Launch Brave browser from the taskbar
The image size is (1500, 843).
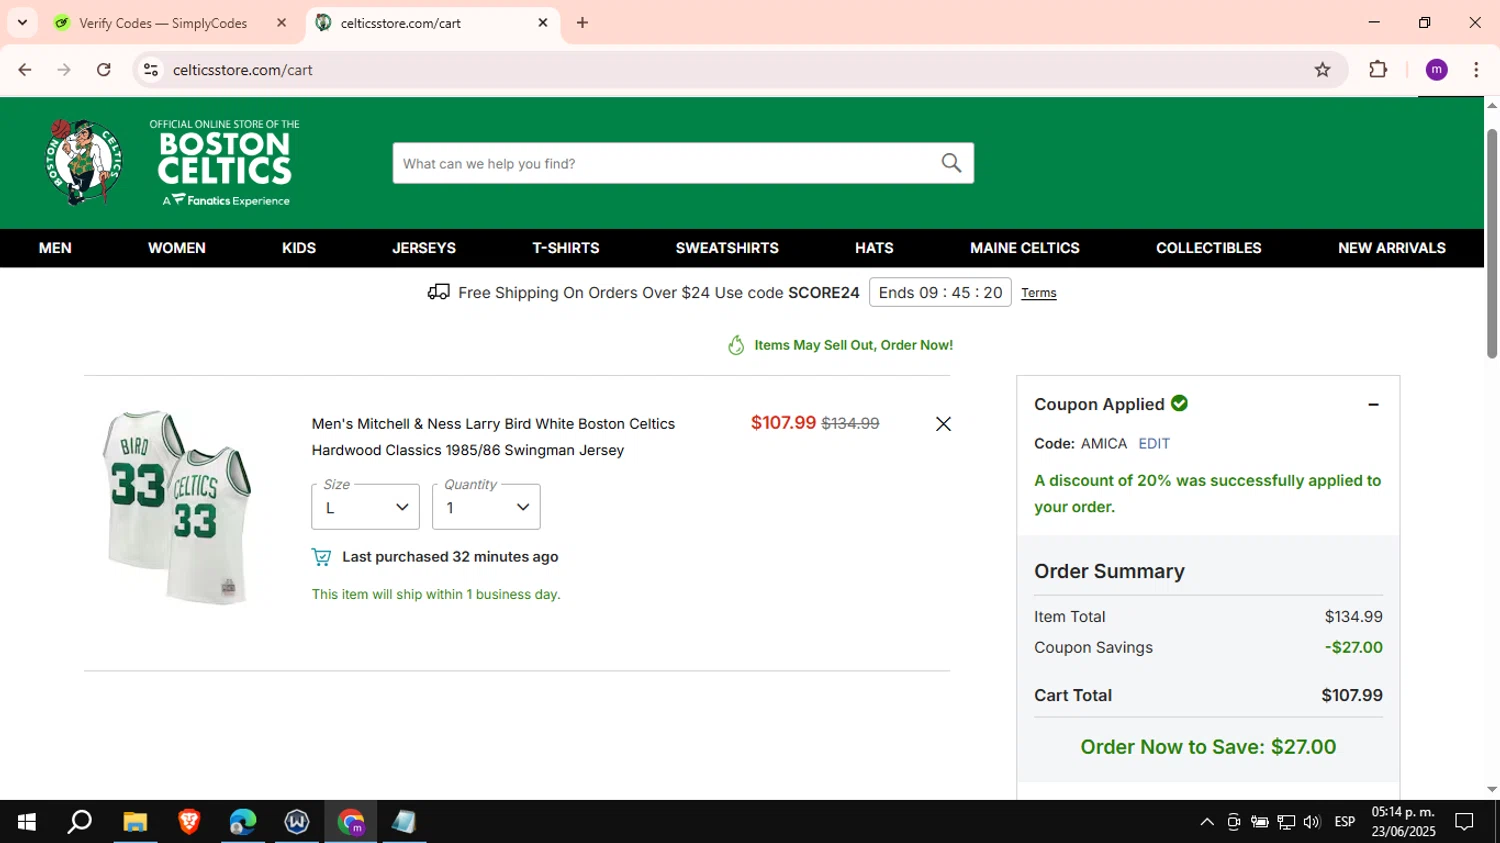189,822
